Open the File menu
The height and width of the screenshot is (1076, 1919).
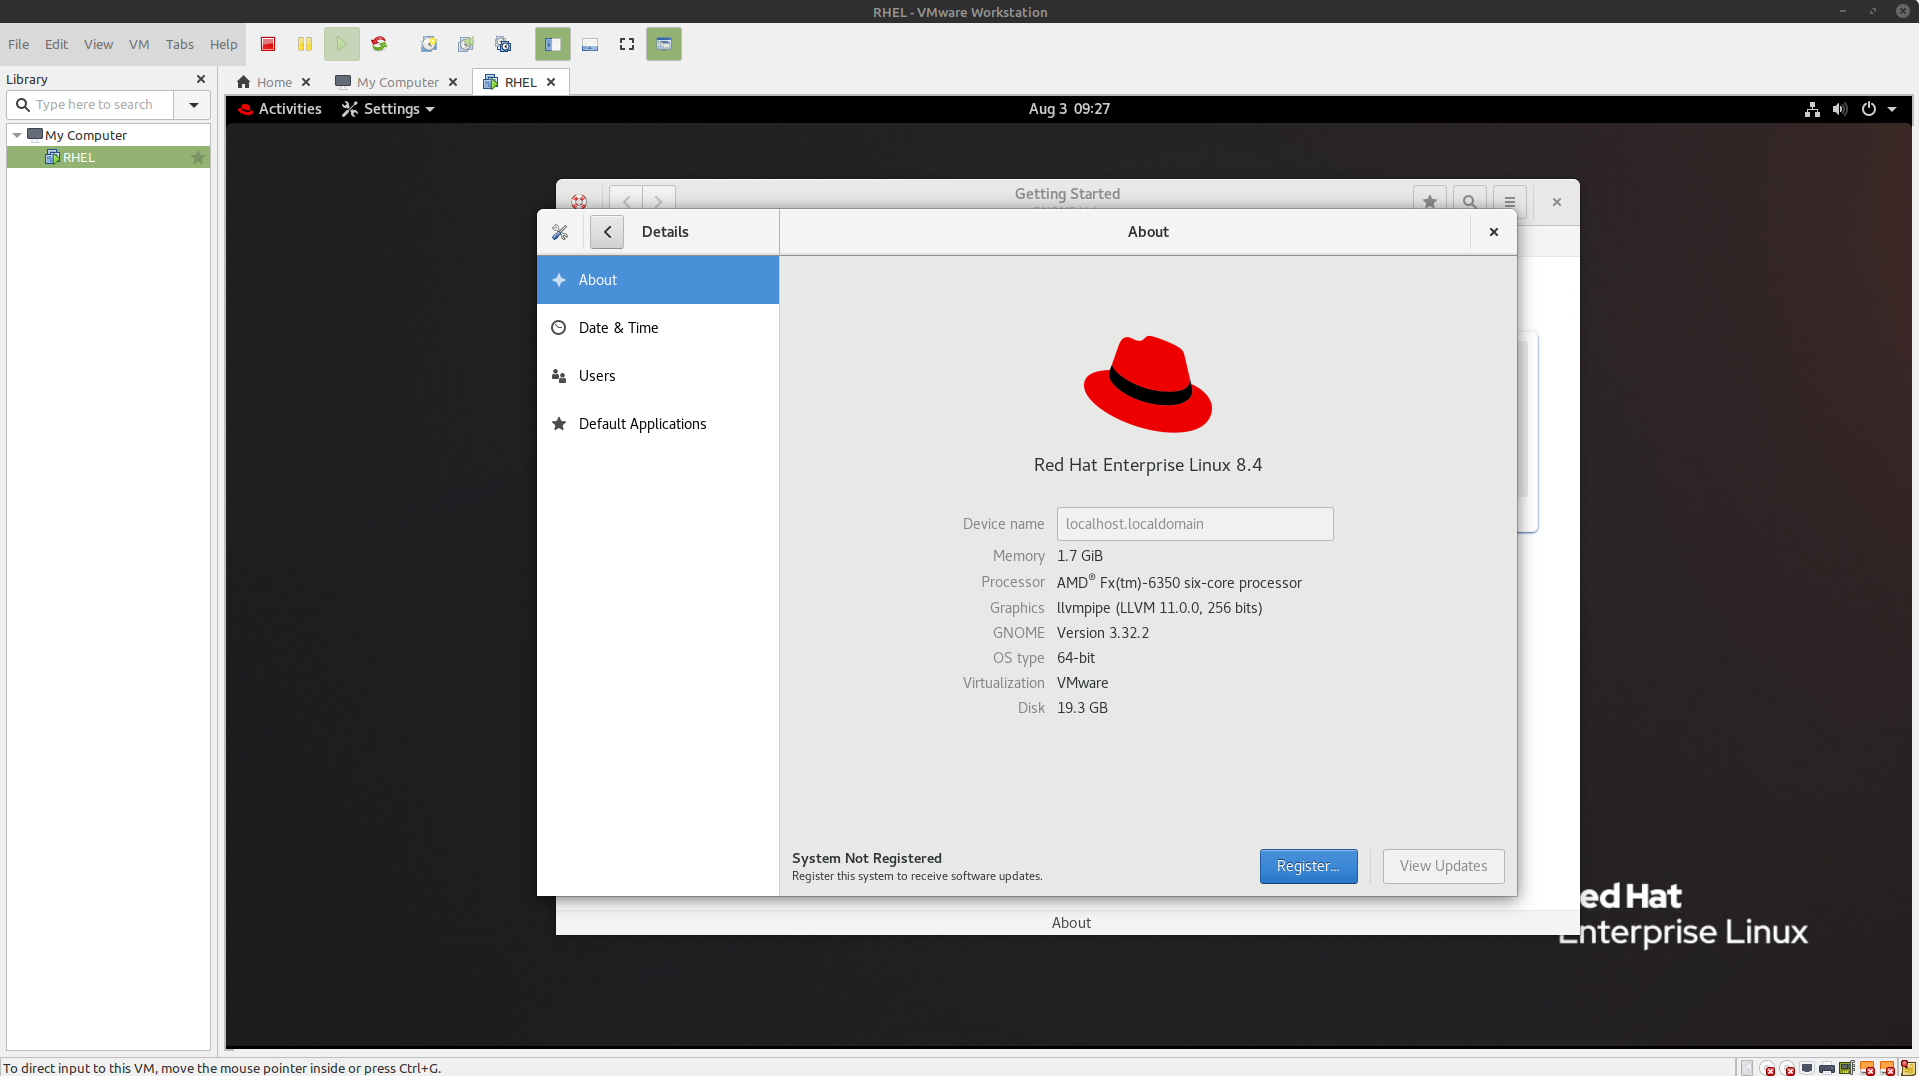coord(18,44)
